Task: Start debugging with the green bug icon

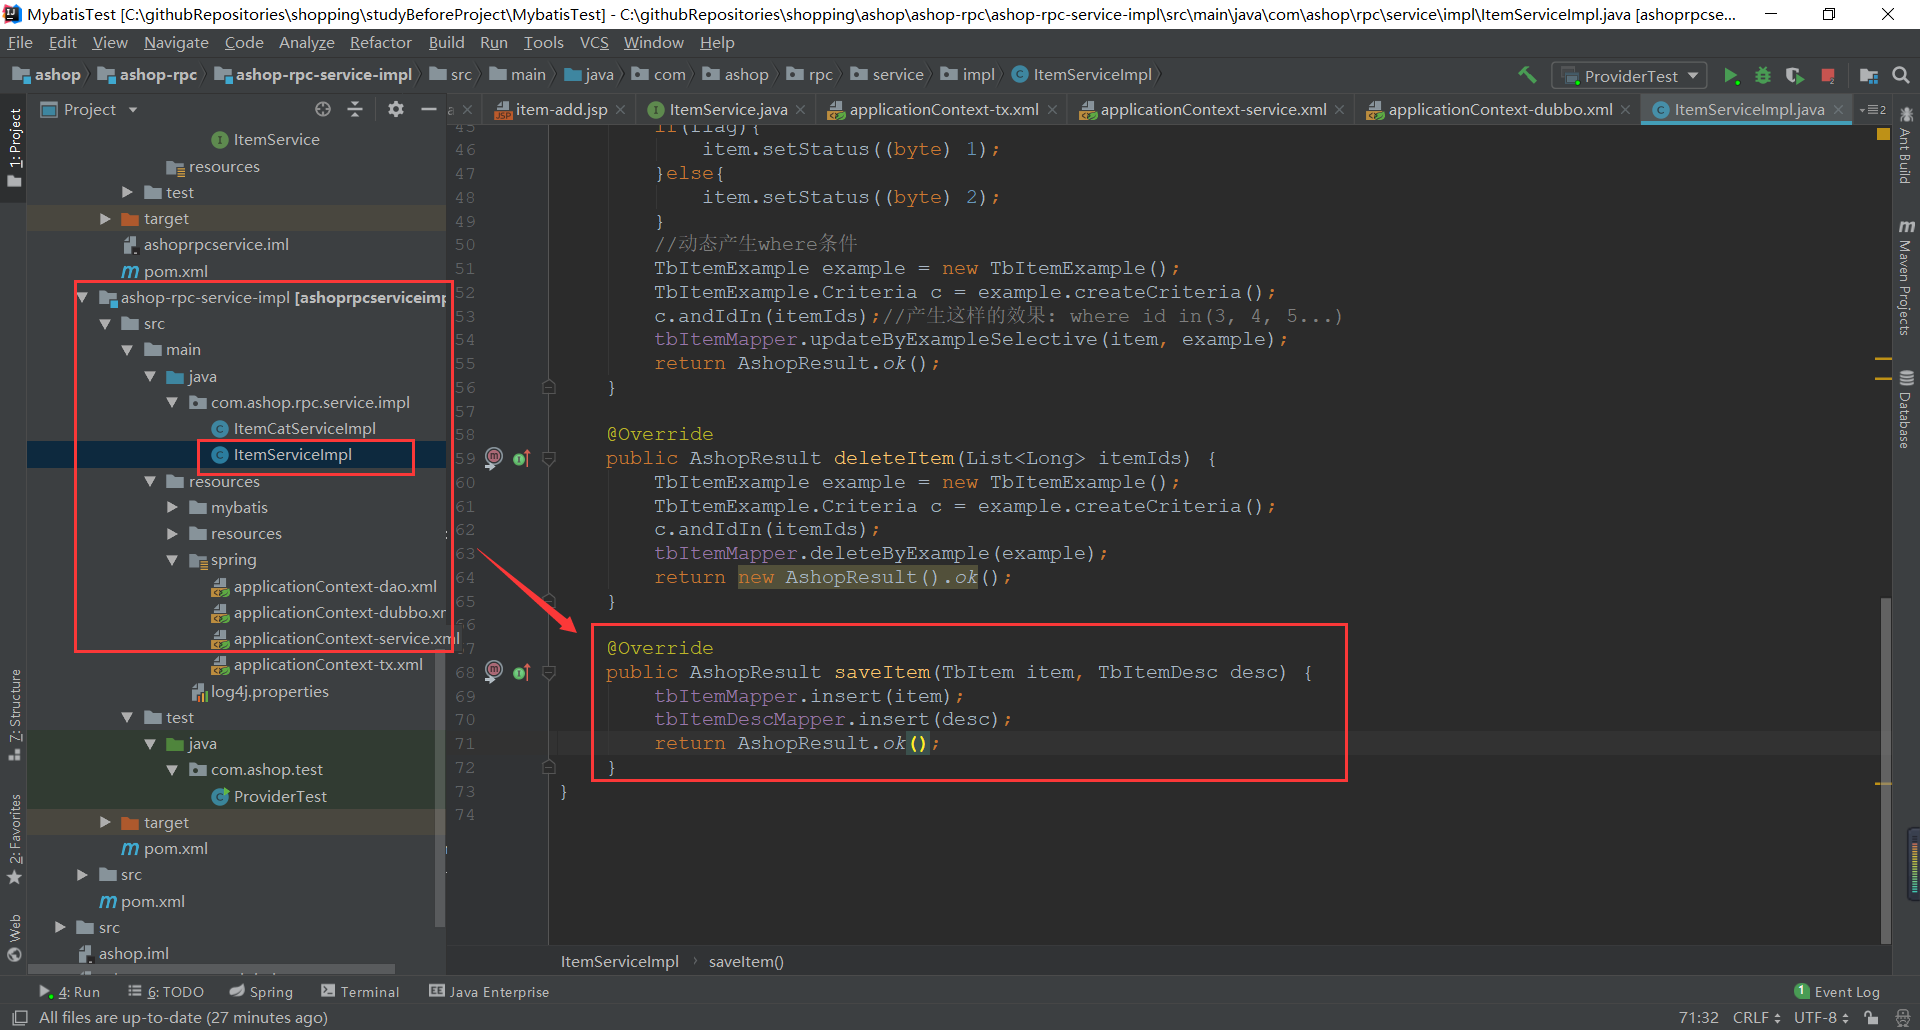Action: (x=1763, y=76)
